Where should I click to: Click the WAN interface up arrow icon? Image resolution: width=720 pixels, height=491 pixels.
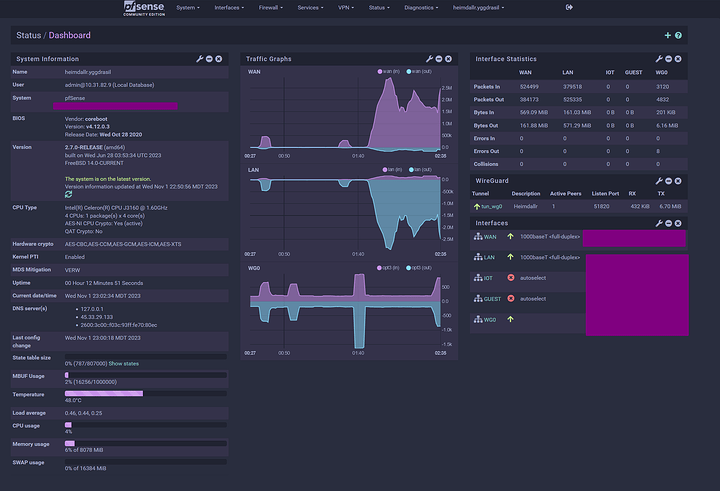(x=510, y=236)
